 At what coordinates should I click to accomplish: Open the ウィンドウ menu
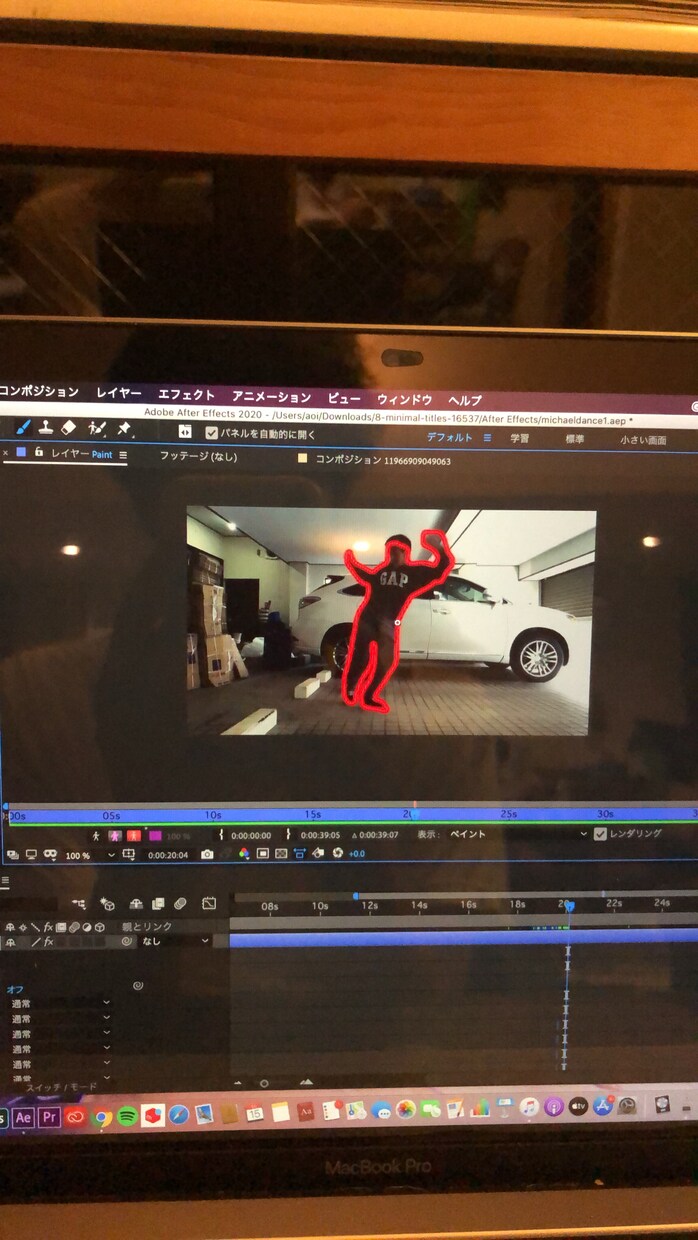(x=404, y=399)
